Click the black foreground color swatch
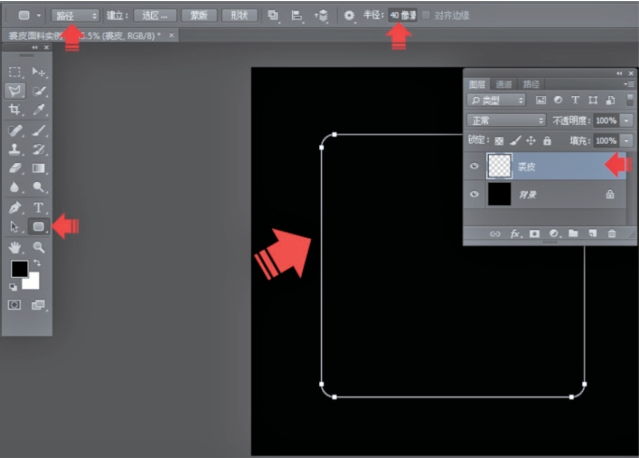The image size is (639, 458). click(x=19, y=269)
